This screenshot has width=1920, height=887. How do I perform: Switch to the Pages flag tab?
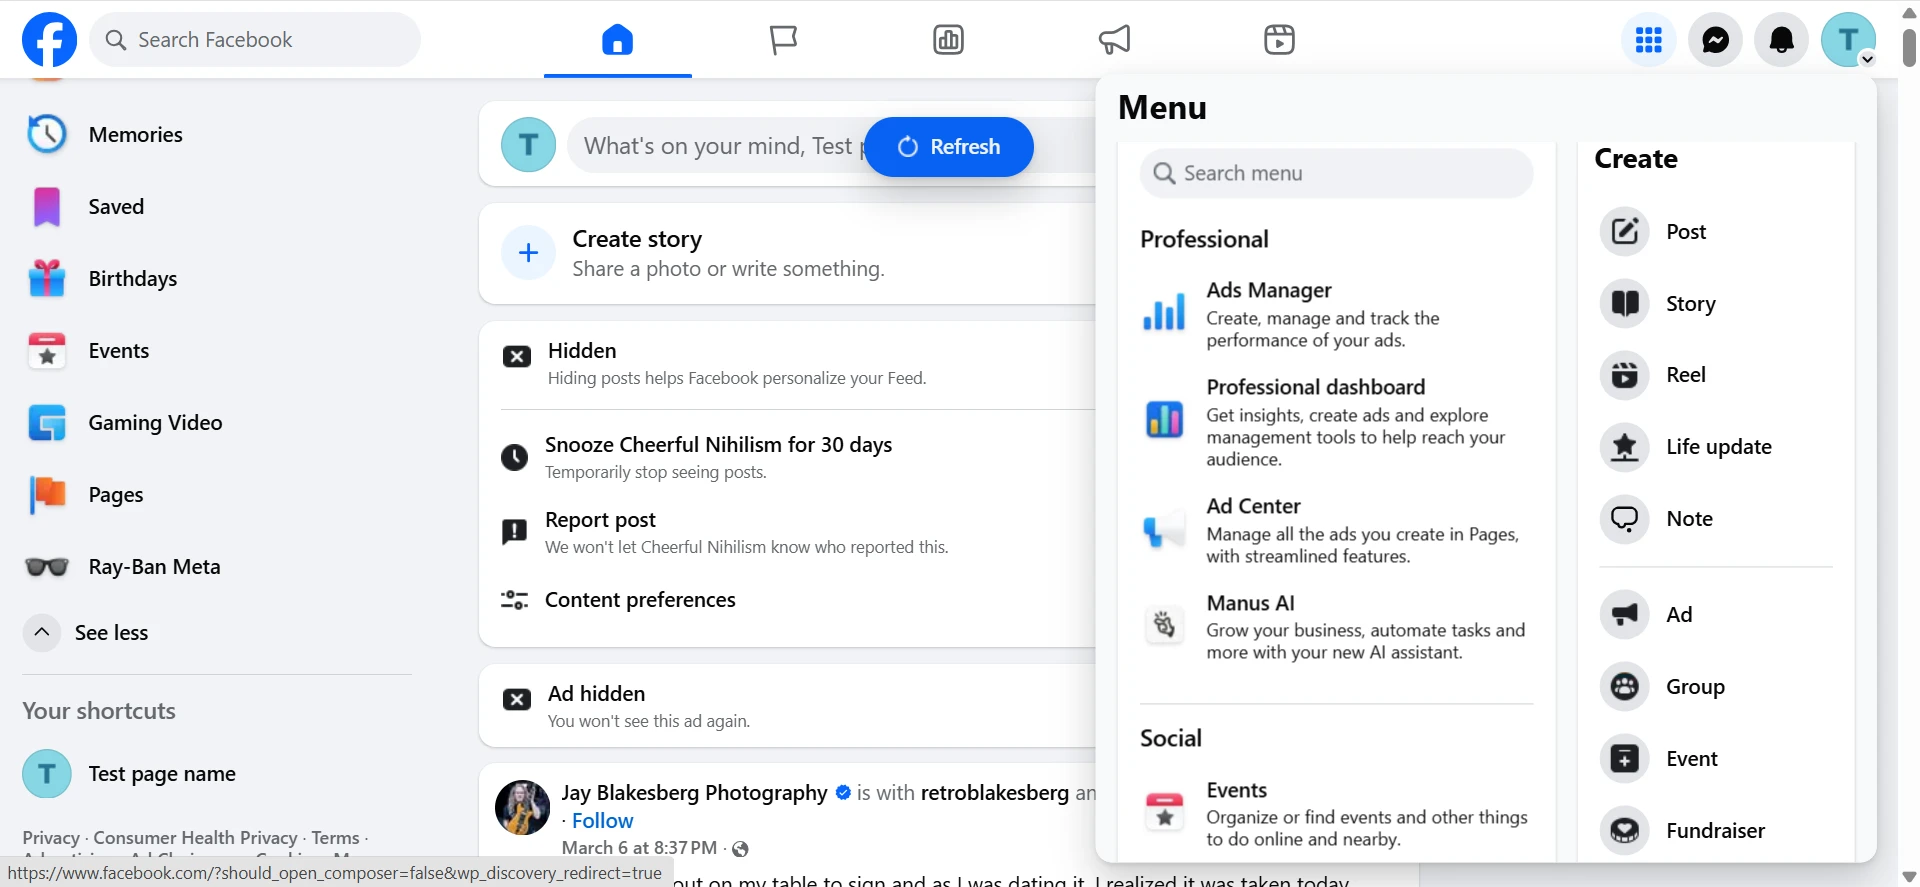783,40
